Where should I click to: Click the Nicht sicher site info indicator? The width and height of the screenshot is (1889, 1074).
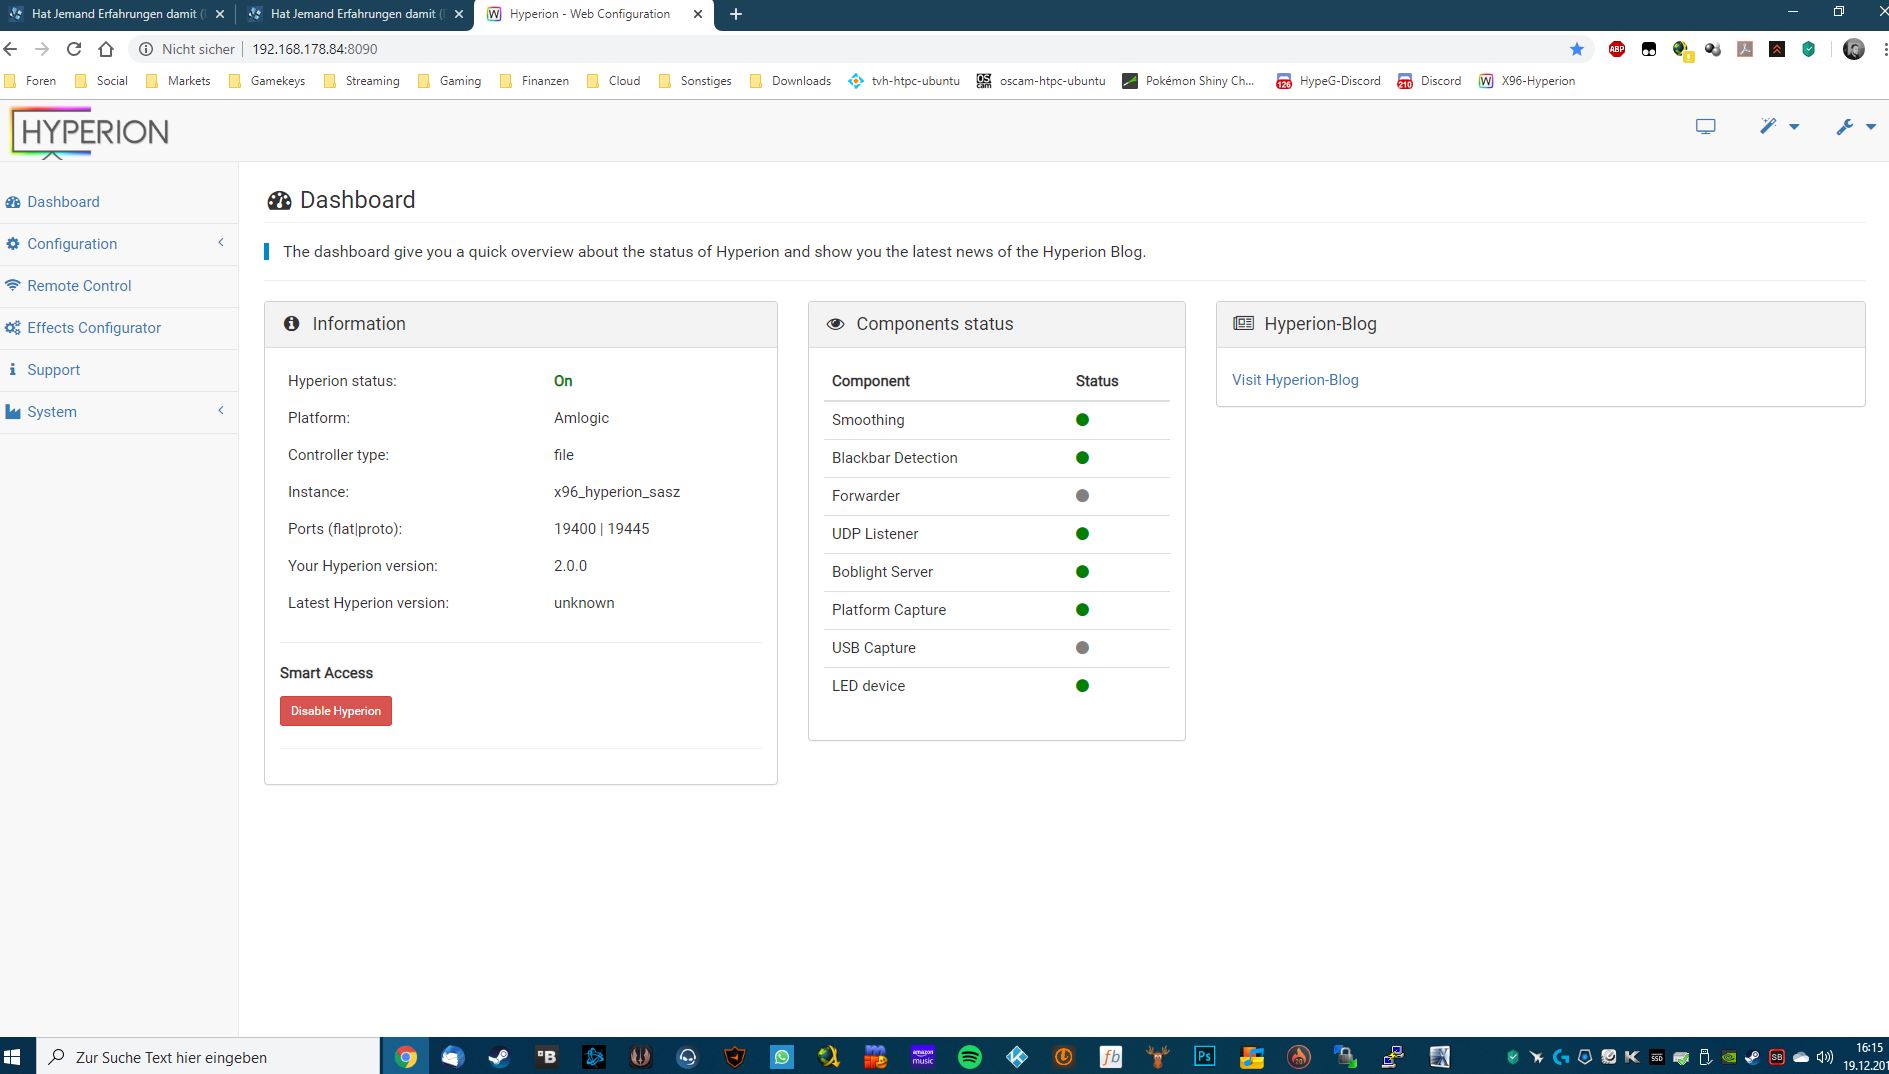click(186, 49)
